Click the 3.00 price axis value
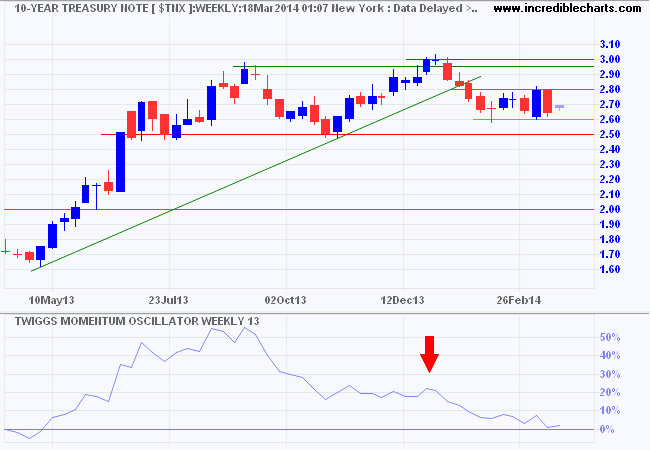The image size is (650, 450). 610,59
